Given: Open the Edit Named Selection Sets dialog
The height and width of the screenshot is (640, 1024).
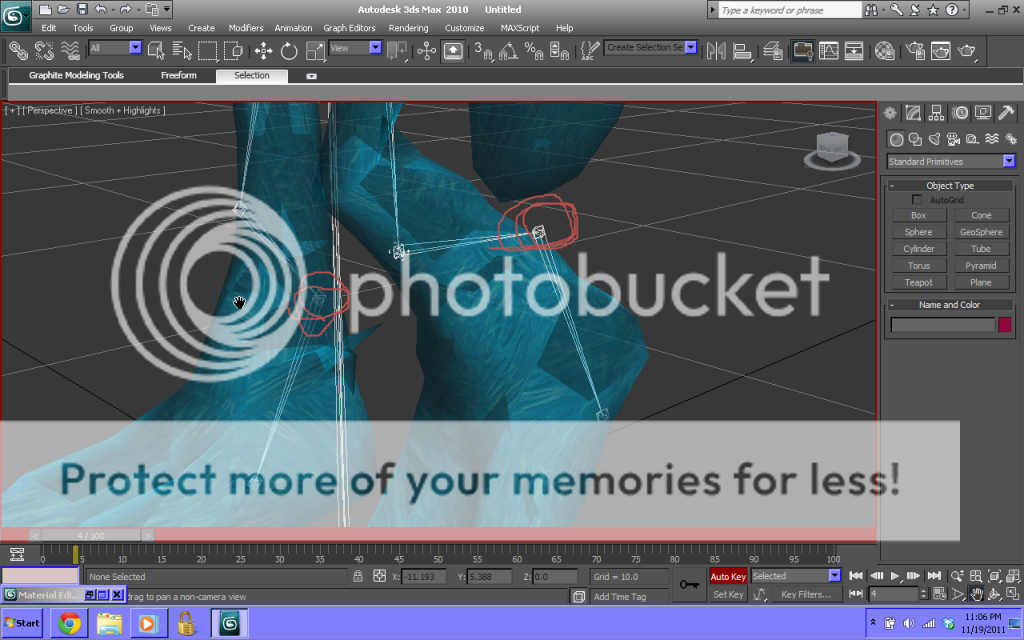Looking at the screenshot, I should [590, 50].
